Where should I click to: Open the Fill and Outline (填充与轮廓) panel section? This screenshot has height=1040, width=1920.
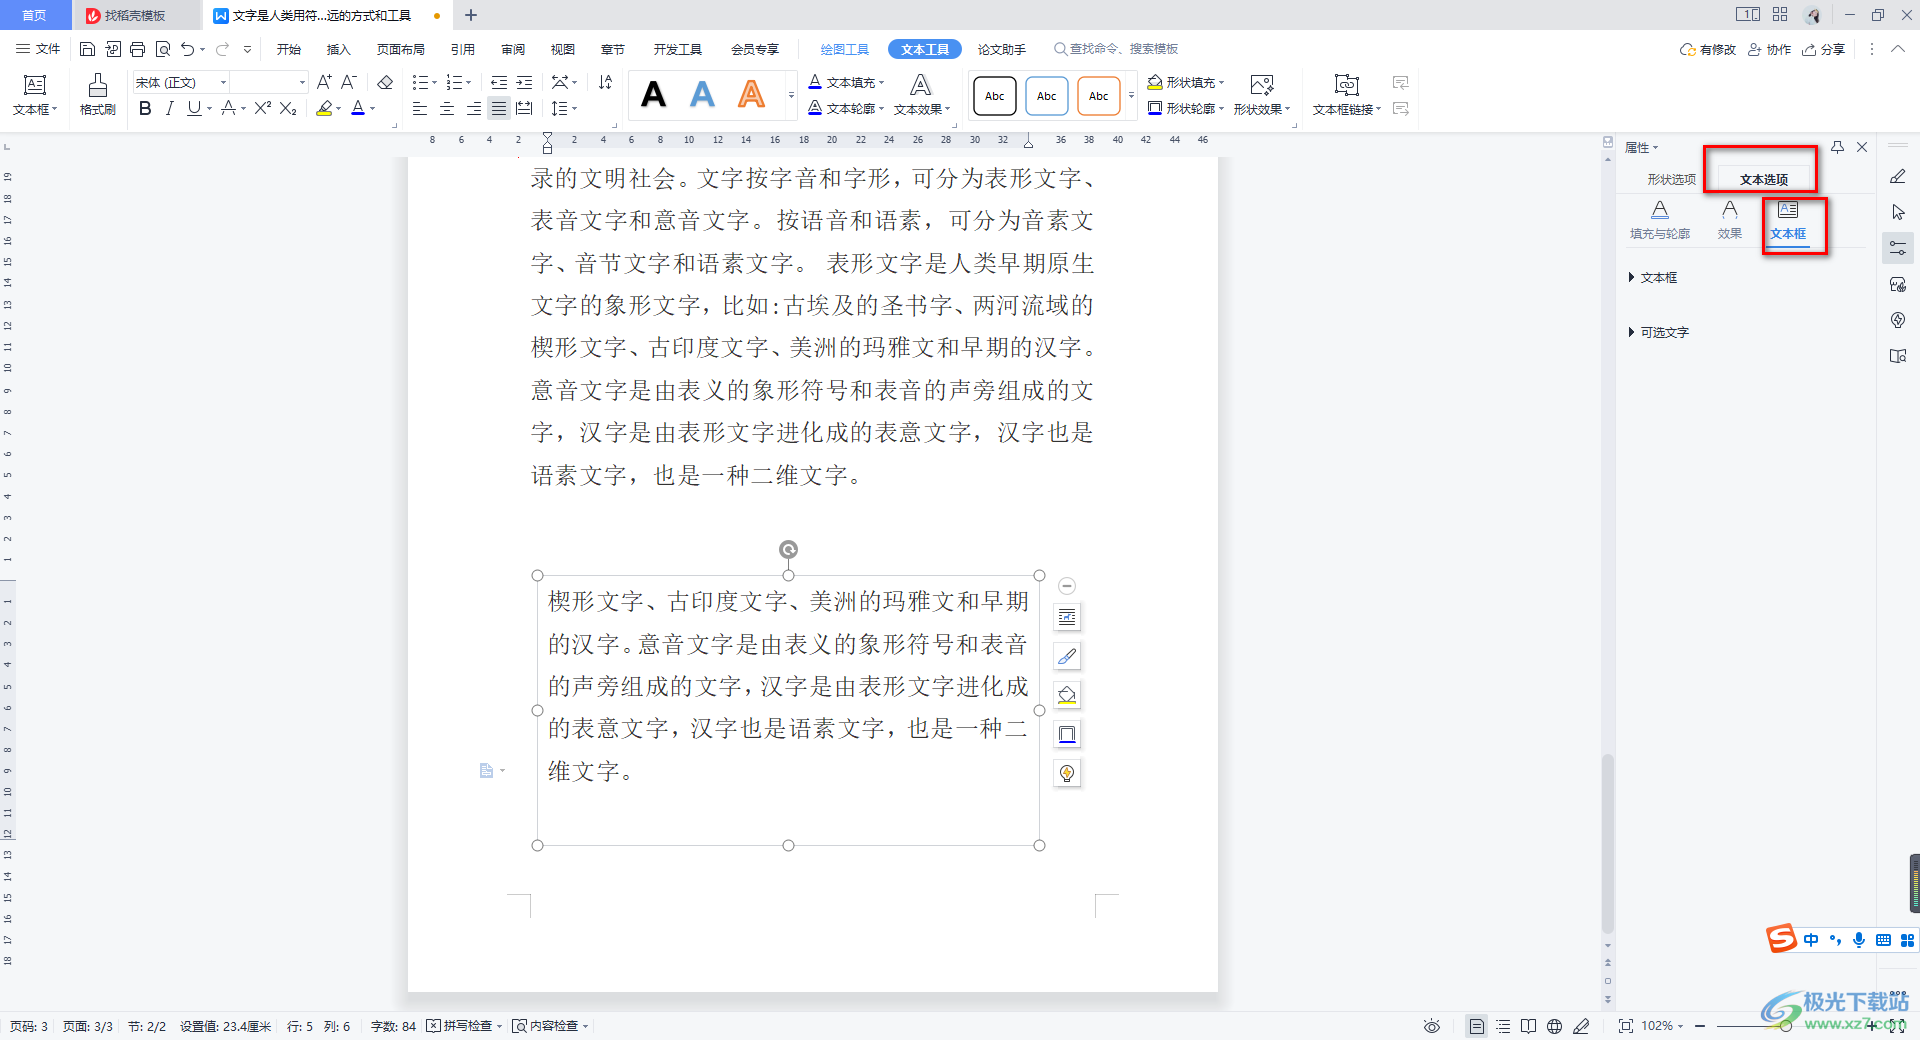pos(1660,220)
